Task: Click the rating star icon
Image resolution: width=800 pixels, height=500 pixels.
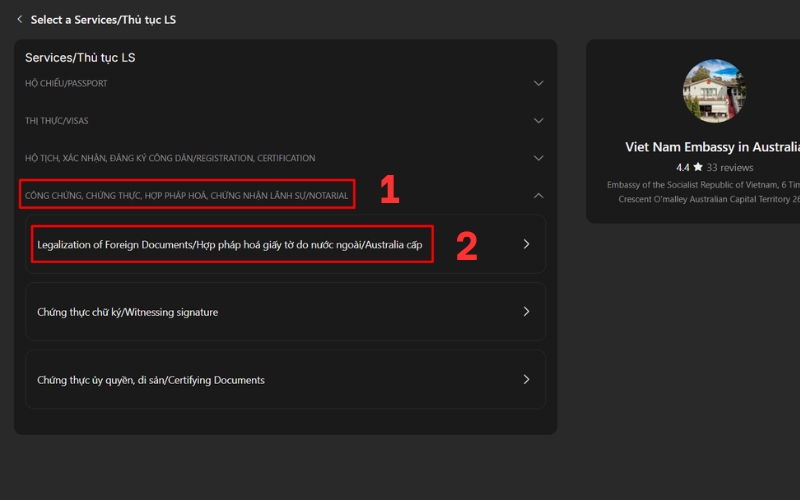Action: 698,167
